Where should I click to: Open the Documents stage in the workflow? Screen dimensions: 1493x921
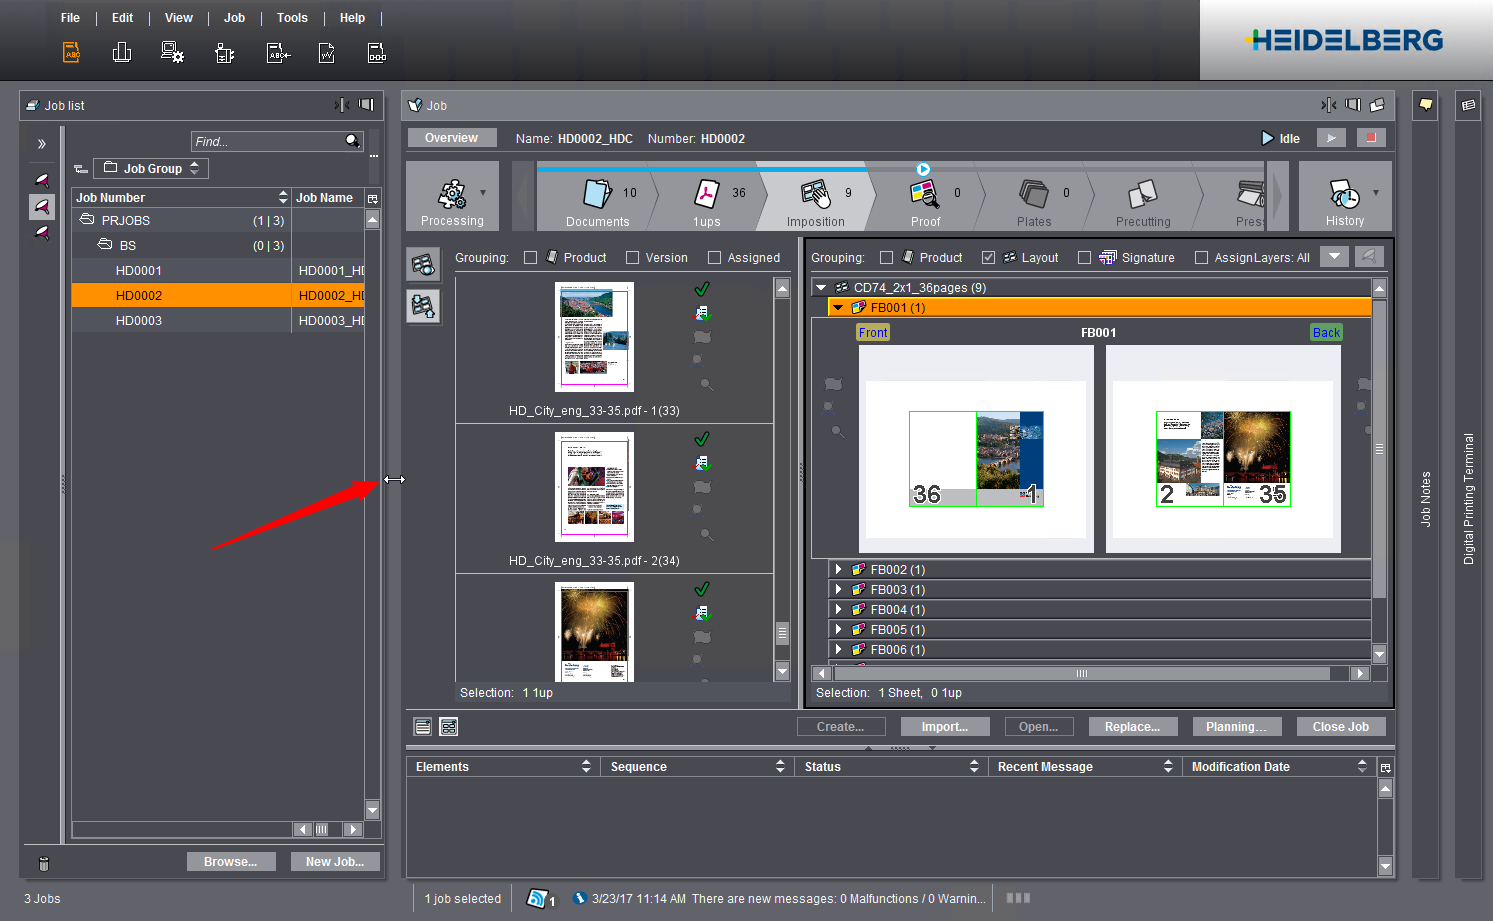(x=597, y=197)
